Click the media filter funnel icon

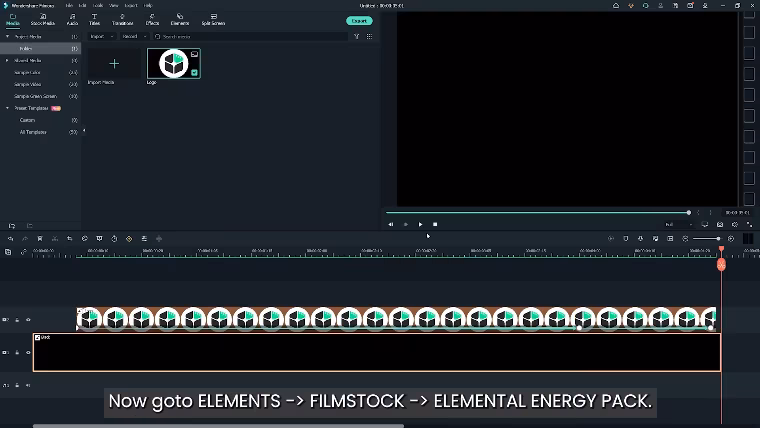click(357, 36)
